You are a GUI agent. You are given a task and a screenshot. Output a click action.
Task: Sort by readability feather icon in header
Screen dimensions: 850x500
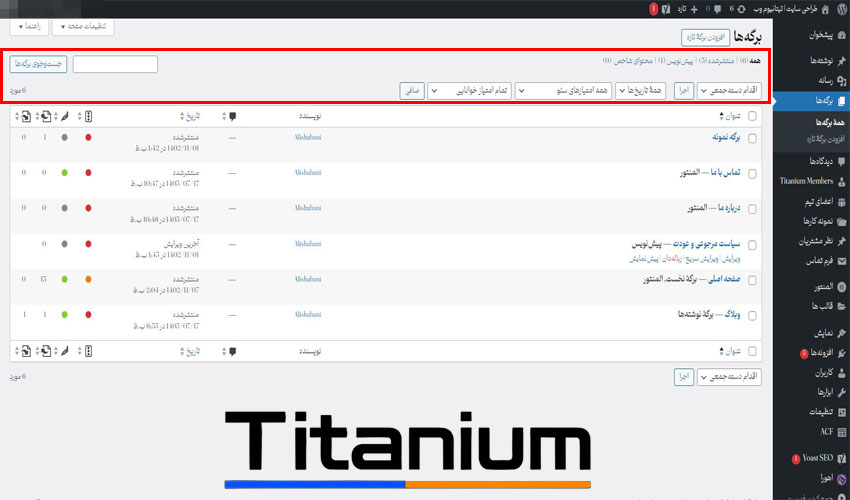pos(65,116)
